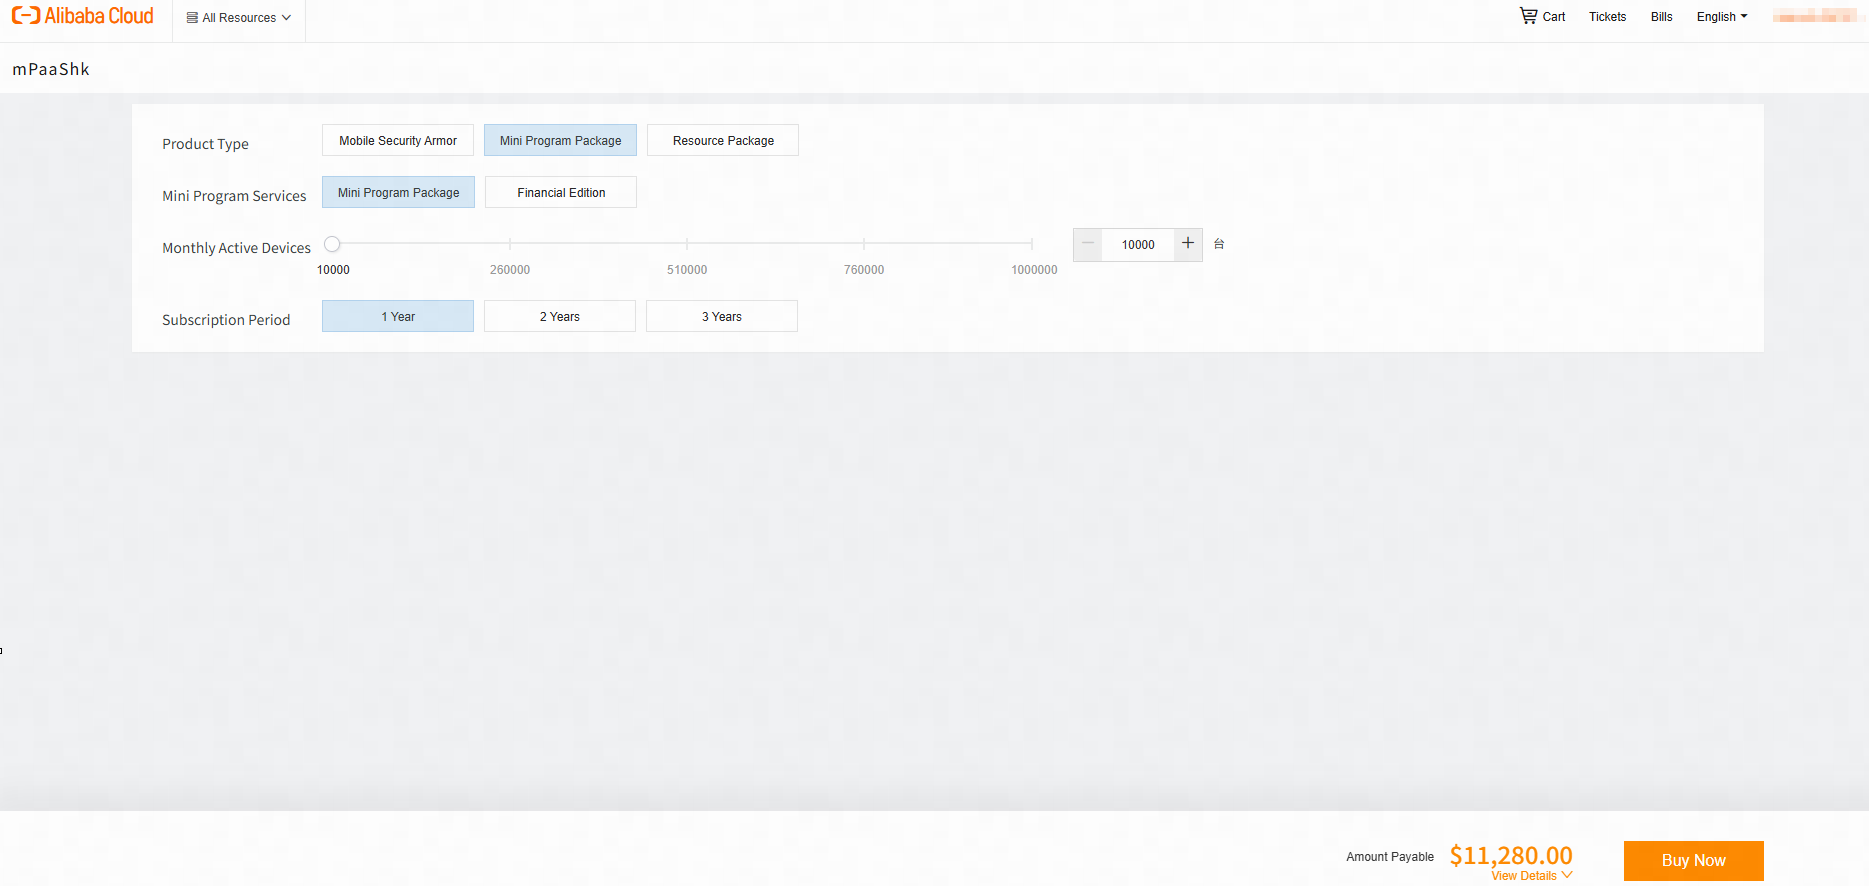This screenshot has height=886, width=1869.
Task: Open the blurred user account area
Action: [x=1814, y=16]
